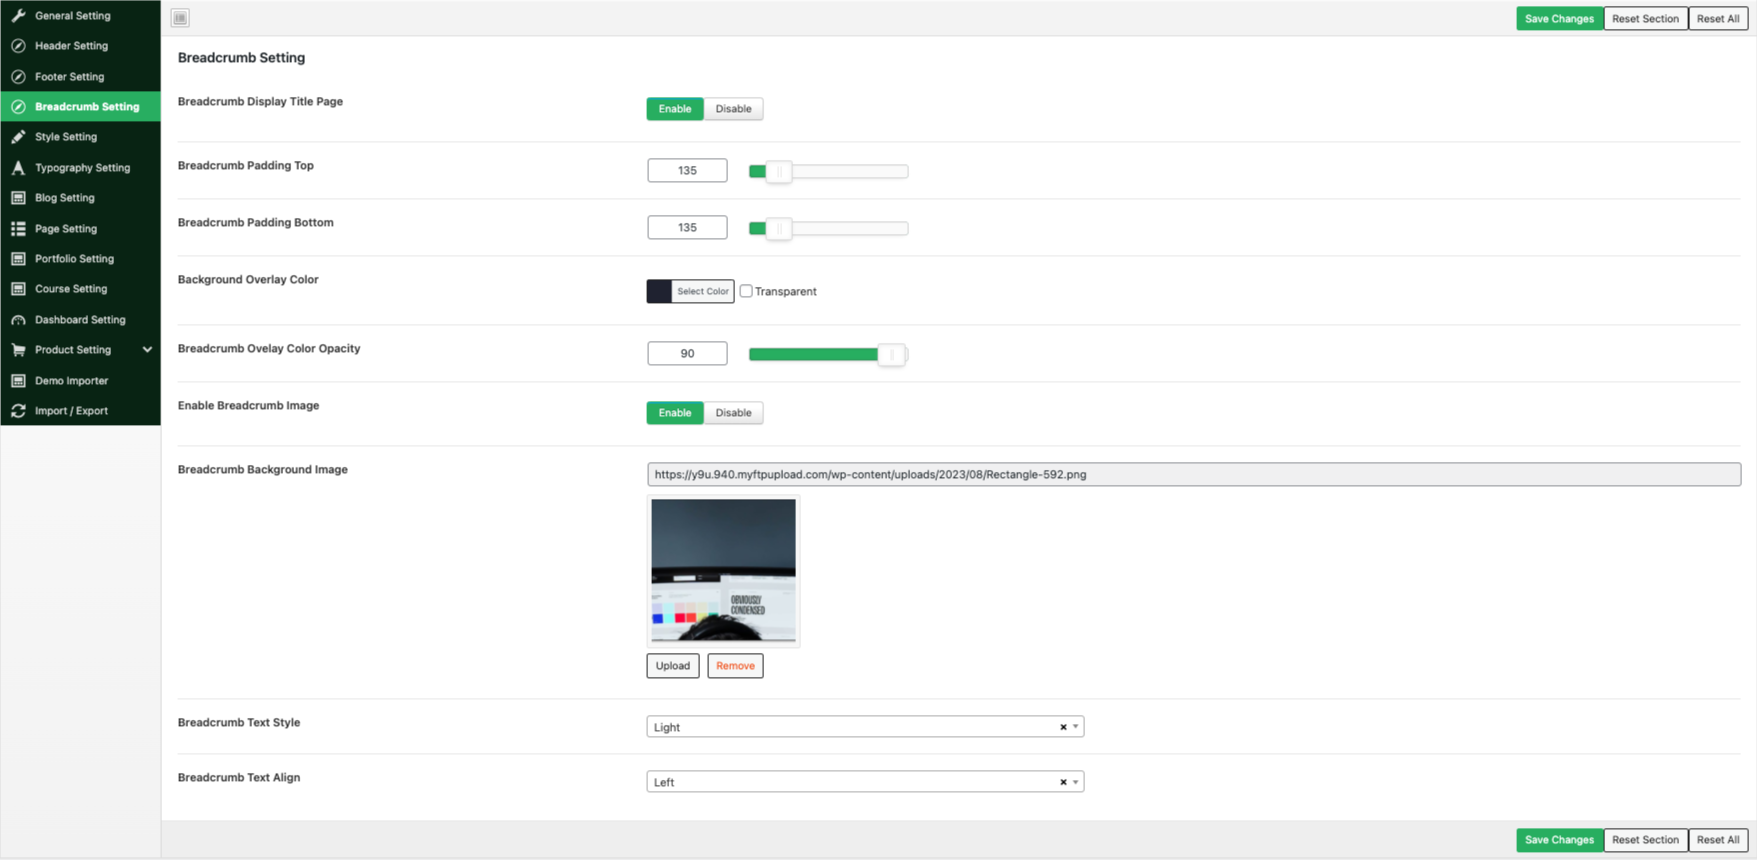This screenshot has width=1757, height=860.
Task: Click the top Reset Section button
Action: pyautogui.click(x=1645, y=19)
